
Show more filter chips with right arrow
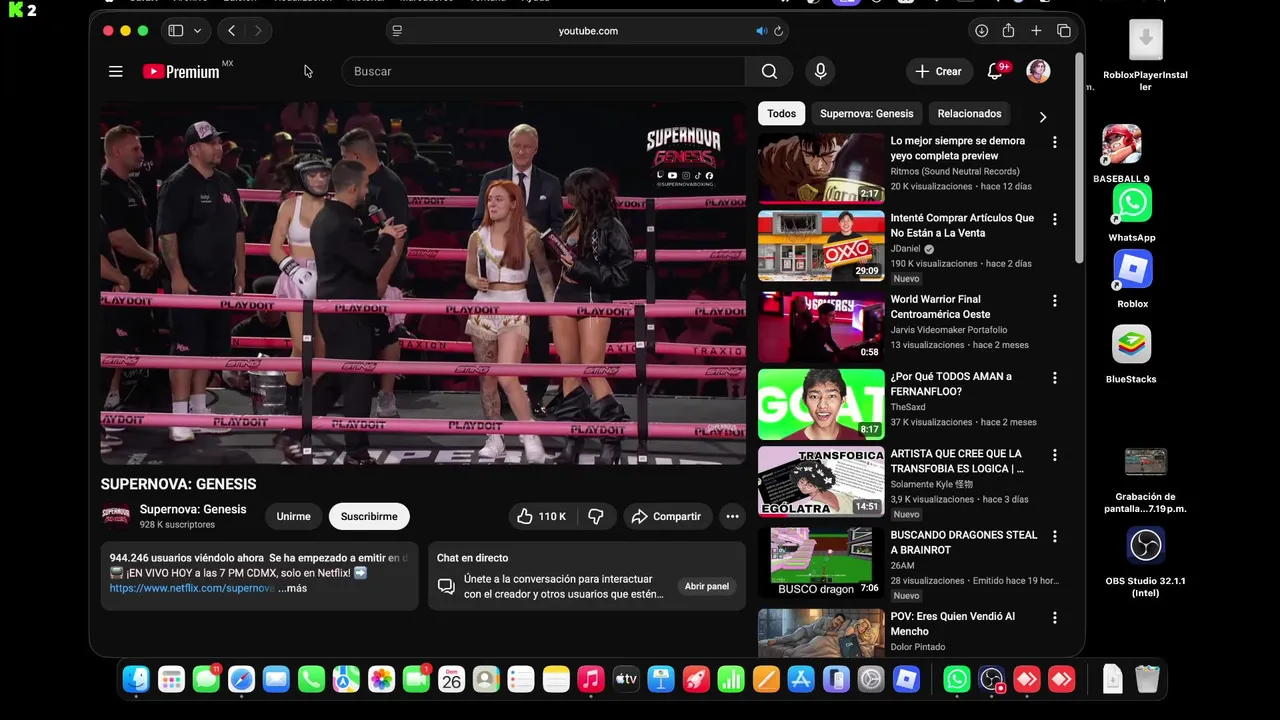coord(1042,117)
